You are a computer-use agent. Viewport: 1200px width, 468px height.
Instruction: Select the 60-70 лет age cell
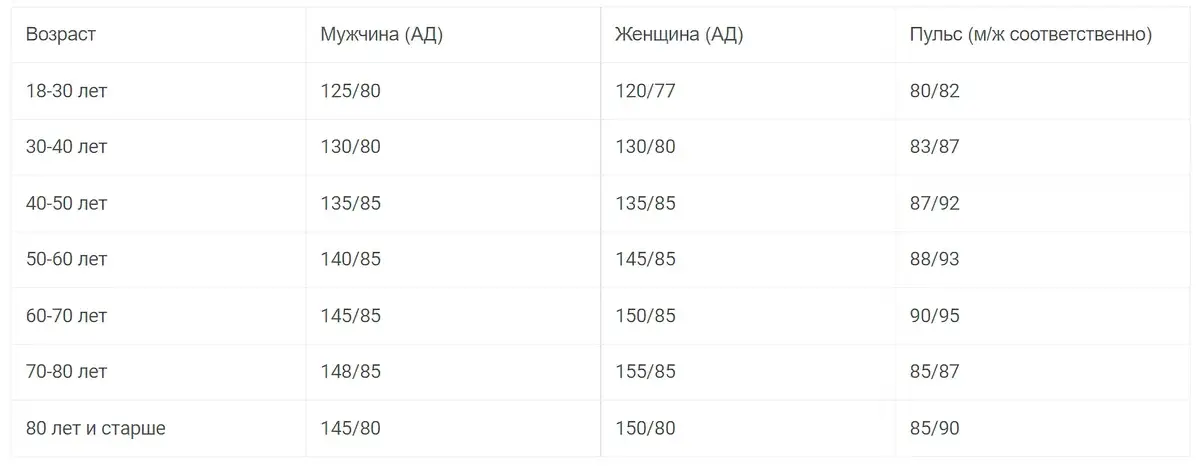[x=67, y=315]
